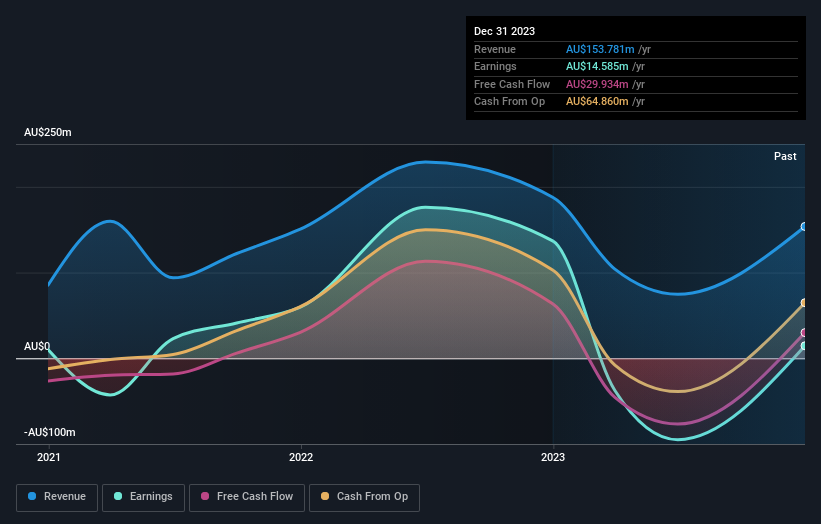
Task: Click the AU$14.585m earnings value
Action: point(597,66)
